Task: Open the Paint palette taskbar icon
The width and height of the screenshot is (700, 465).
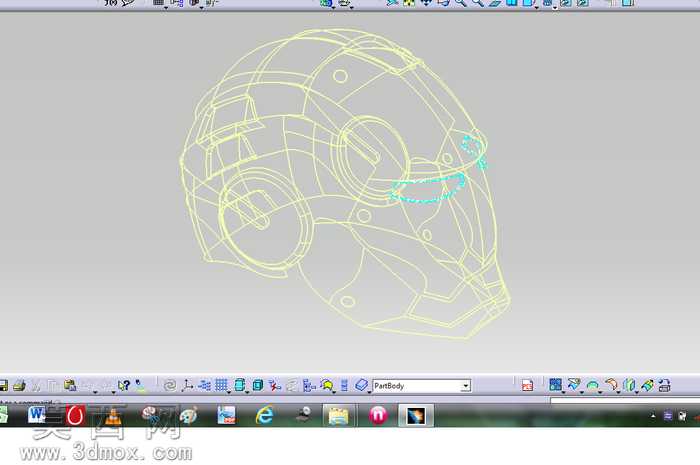Action: 188,416
